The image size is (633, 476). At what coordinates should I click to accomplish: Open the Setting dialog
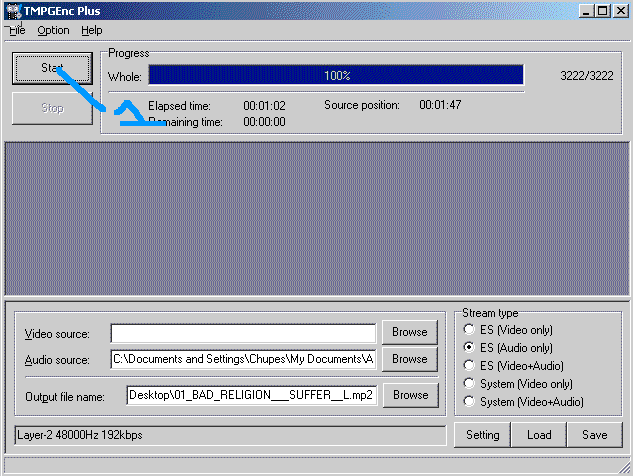click(482, 435)
